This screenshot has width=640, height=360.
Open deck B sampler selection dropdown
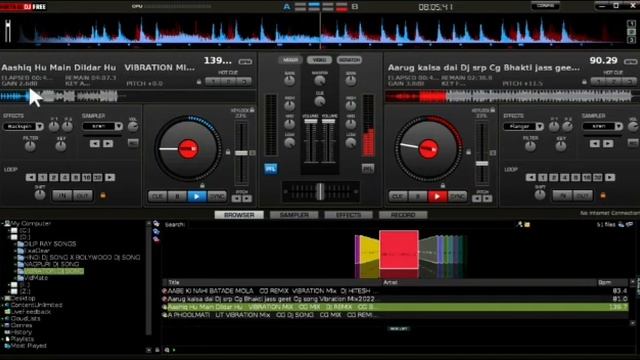click(619, 126)
